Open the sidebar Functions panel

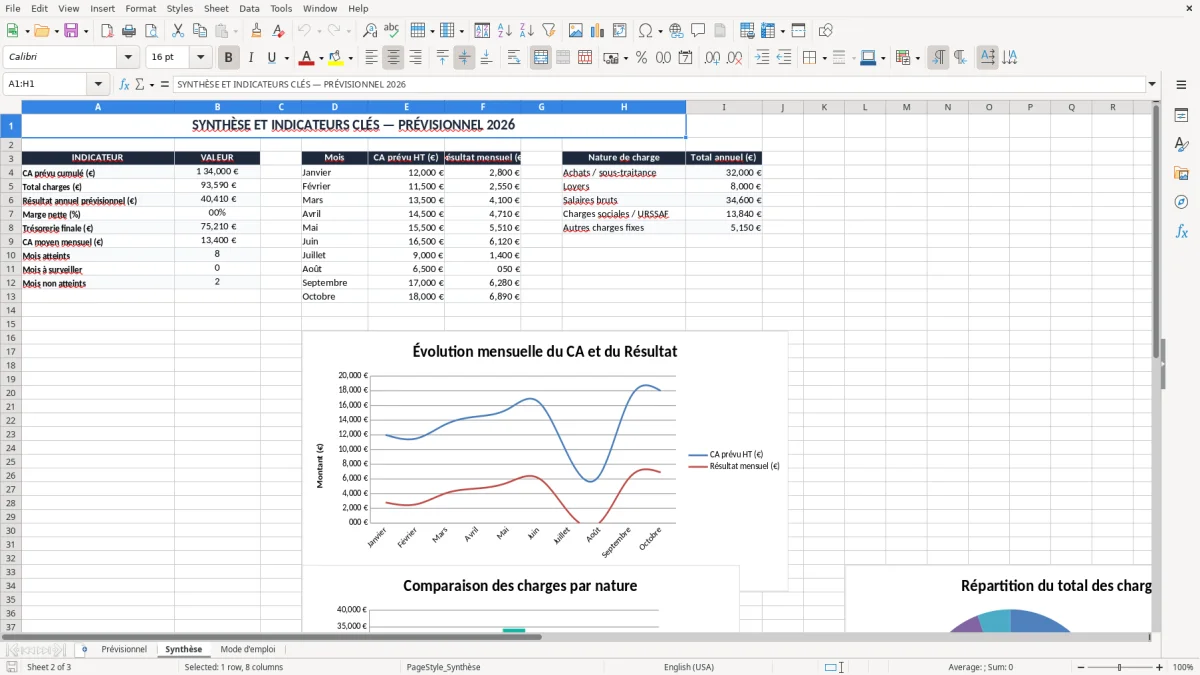click(x=1181, y=232)
